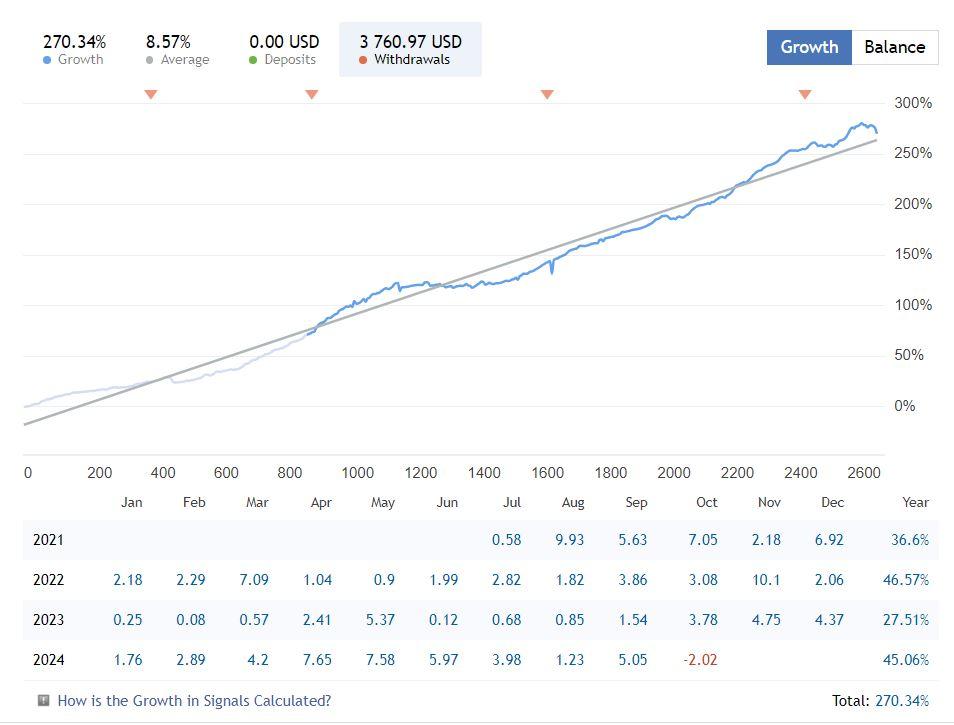Toggle the Deposits legend item
This screenshot has height=725, width=954.
tap(283, 50)
